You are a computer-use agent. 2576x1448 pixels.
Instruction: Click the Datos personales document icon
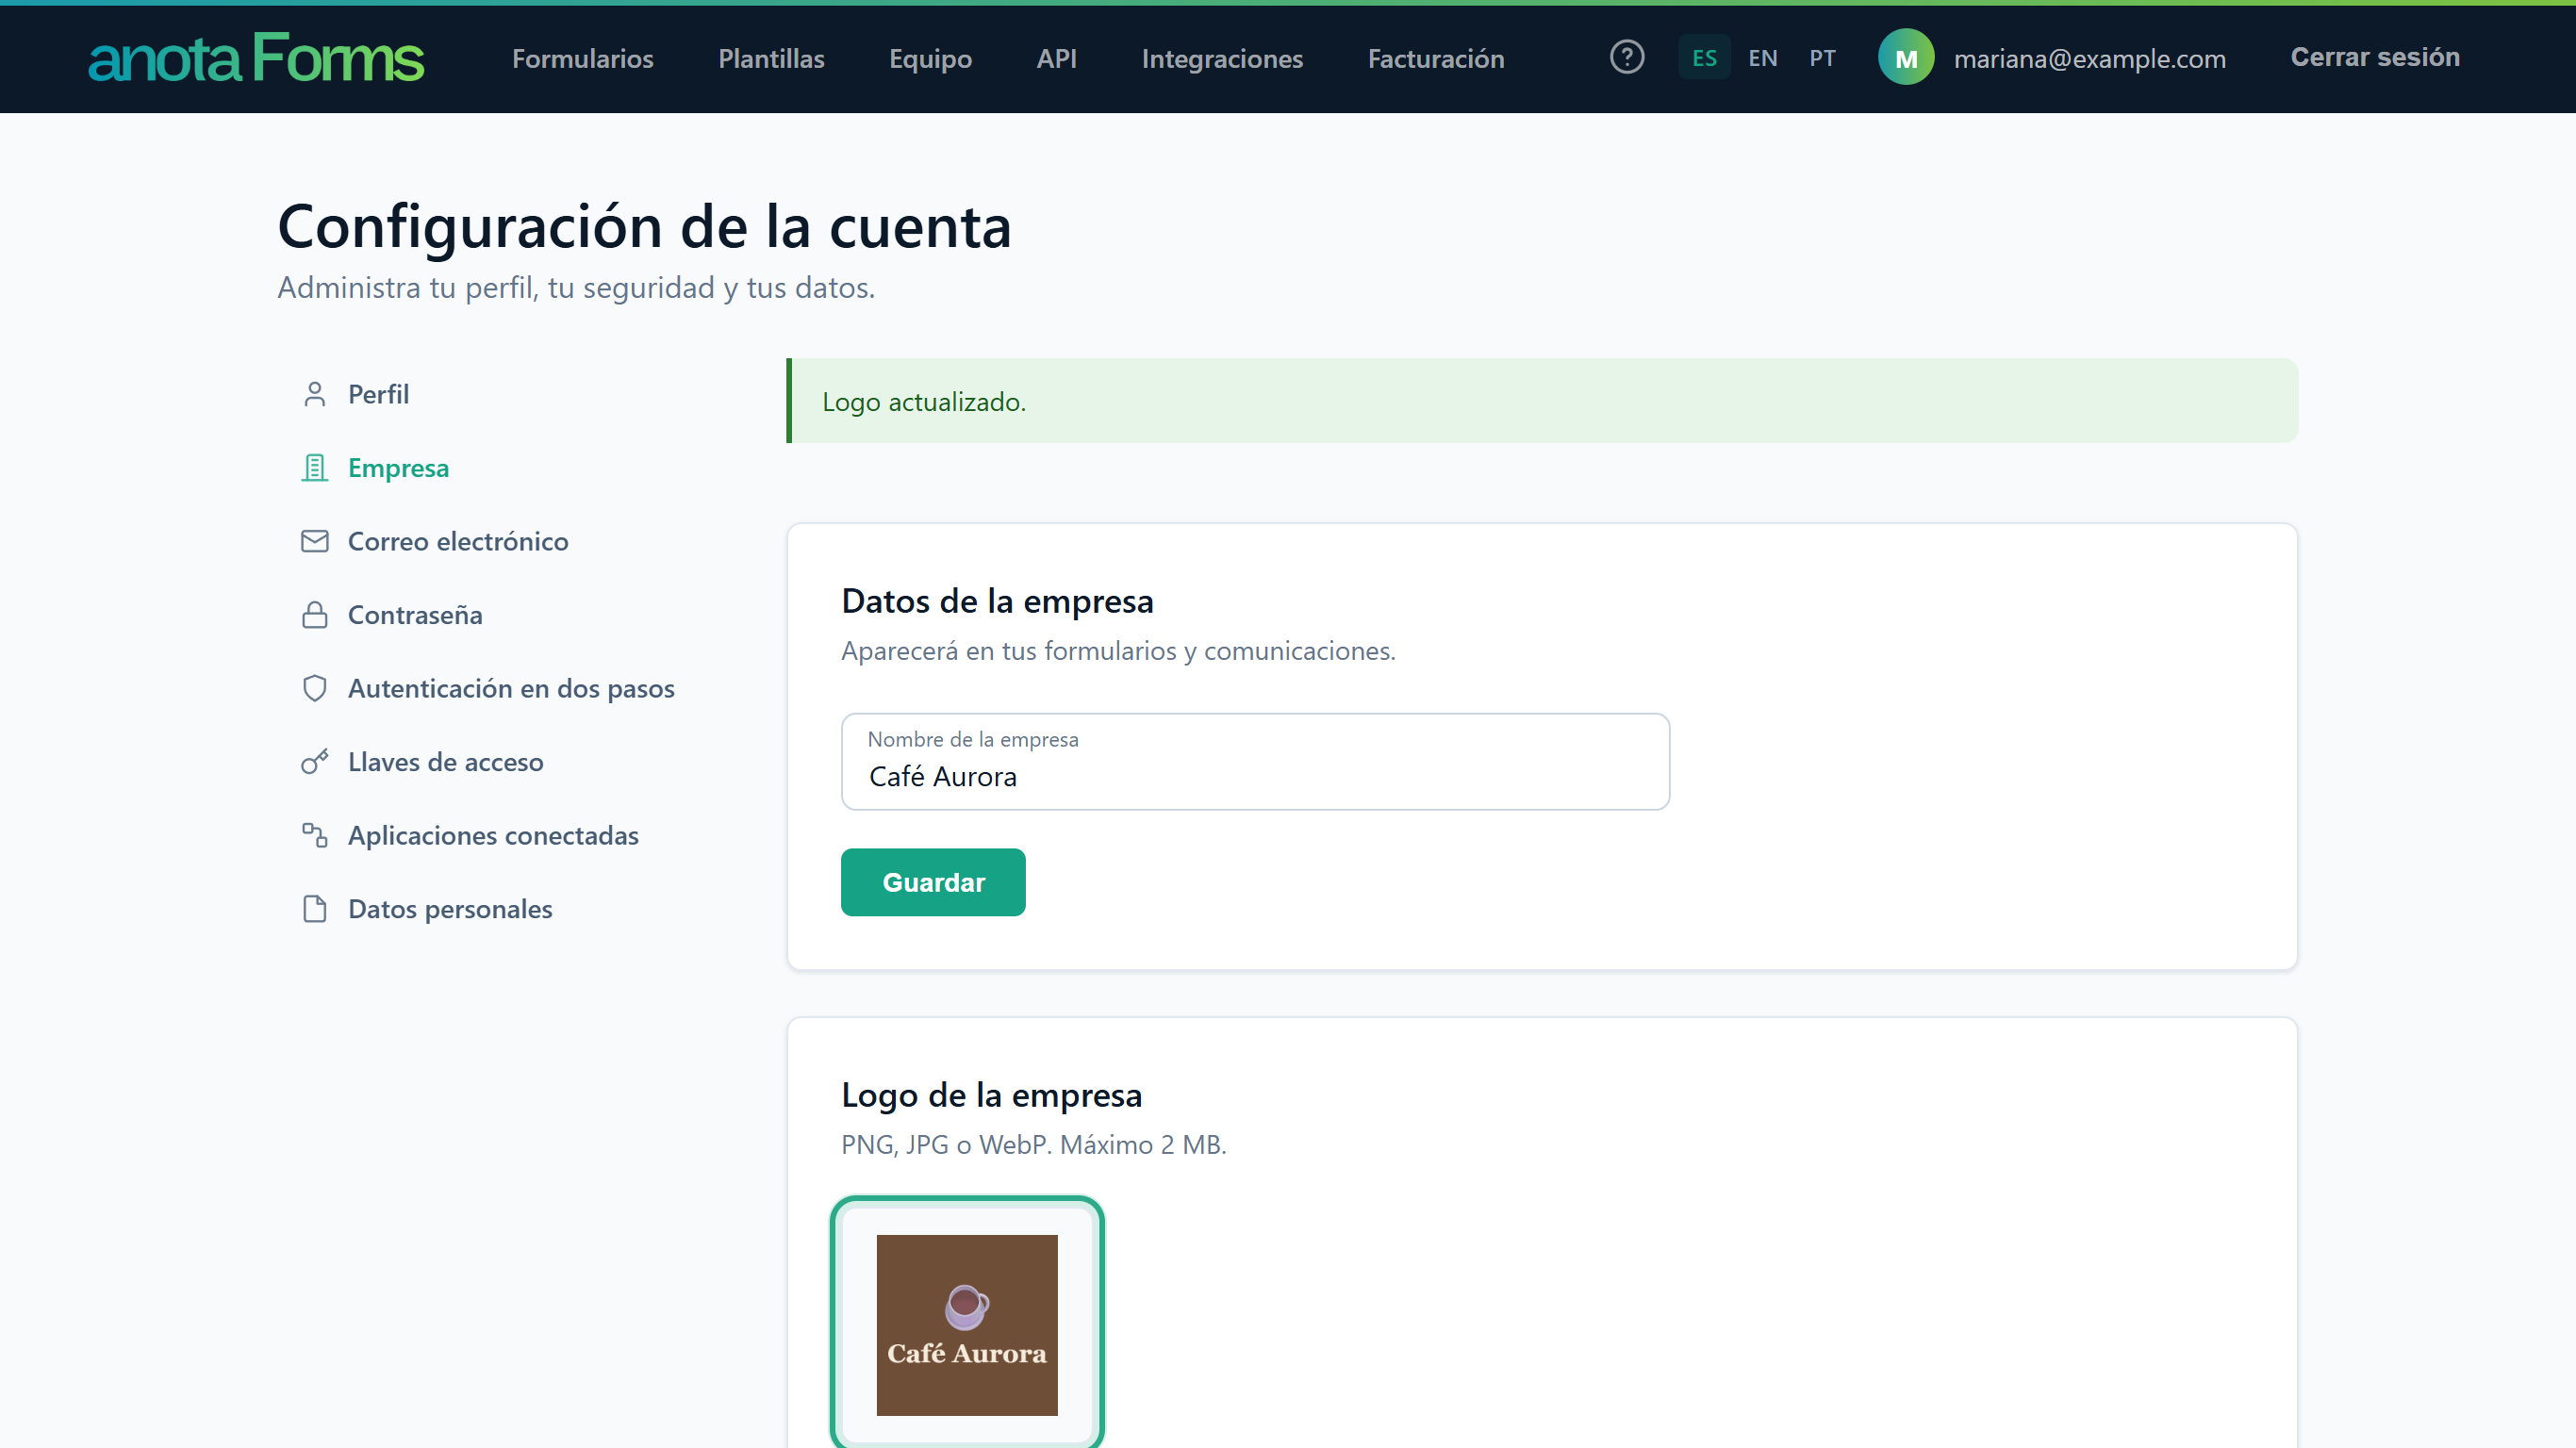tap(314, 909)
